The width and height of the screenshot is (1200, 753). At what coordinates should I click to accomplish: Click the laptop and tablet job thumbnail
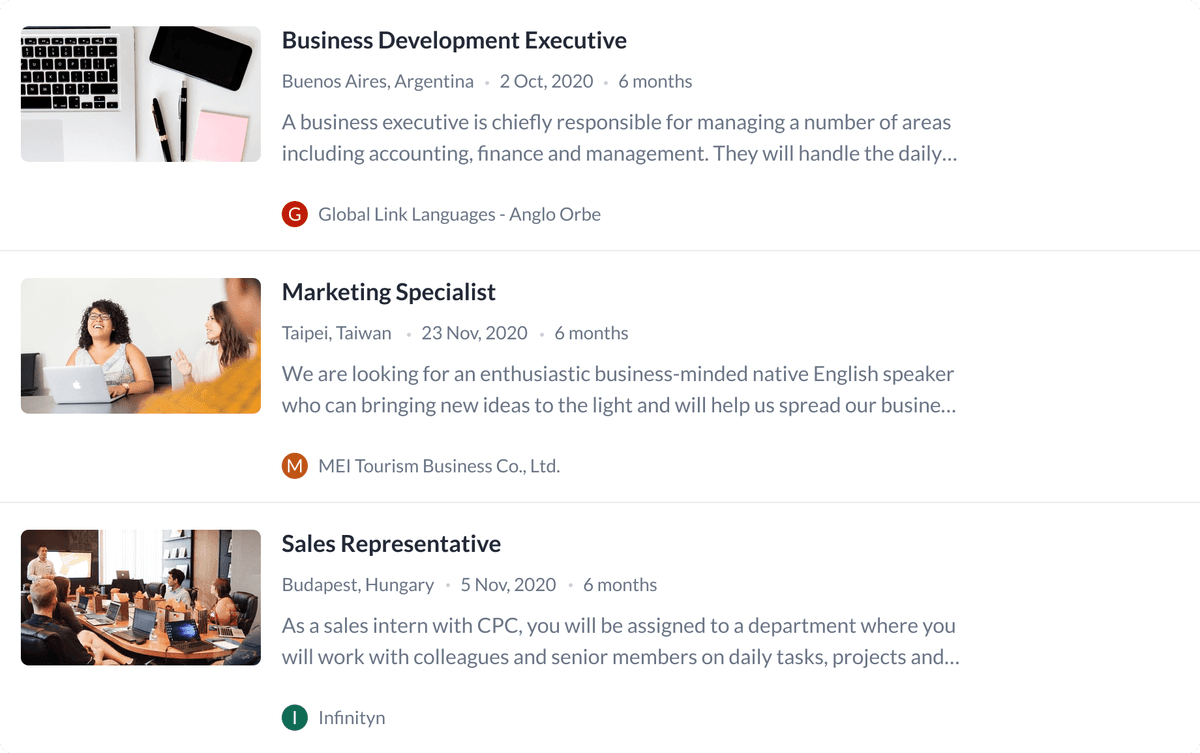point(140,93)
